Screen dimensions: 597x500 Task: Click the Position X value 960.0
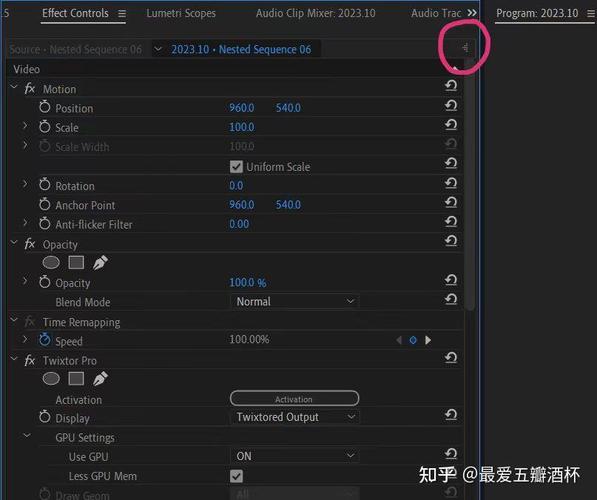pyautogui.click(x=241, y=108)
